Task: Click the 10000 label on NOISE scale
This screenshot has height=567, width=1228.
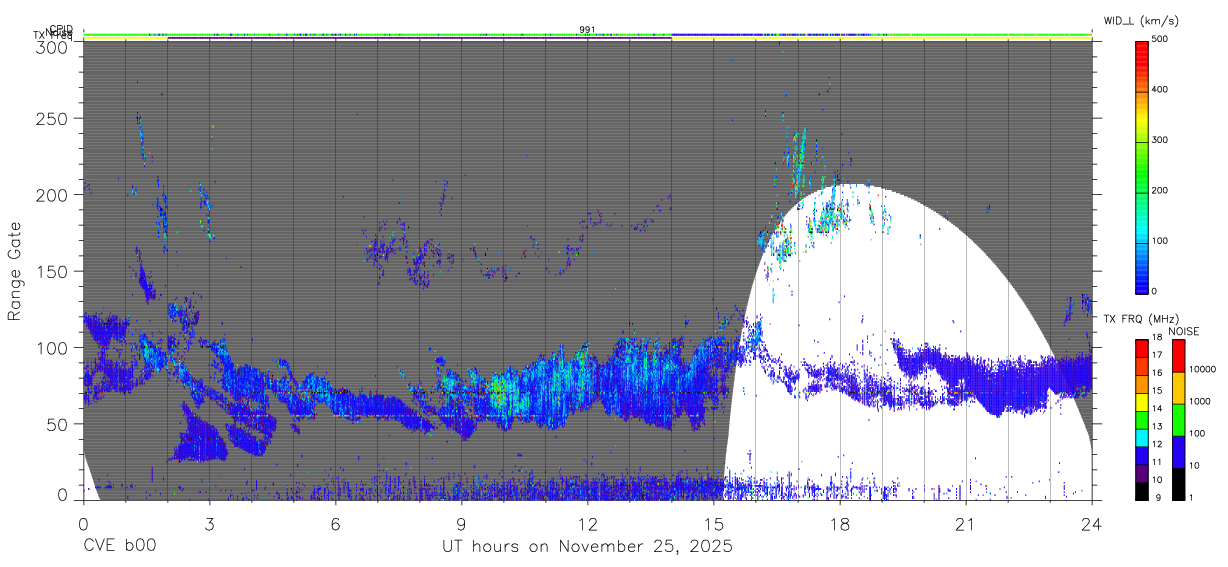Action: click(x=1205, y=370)
